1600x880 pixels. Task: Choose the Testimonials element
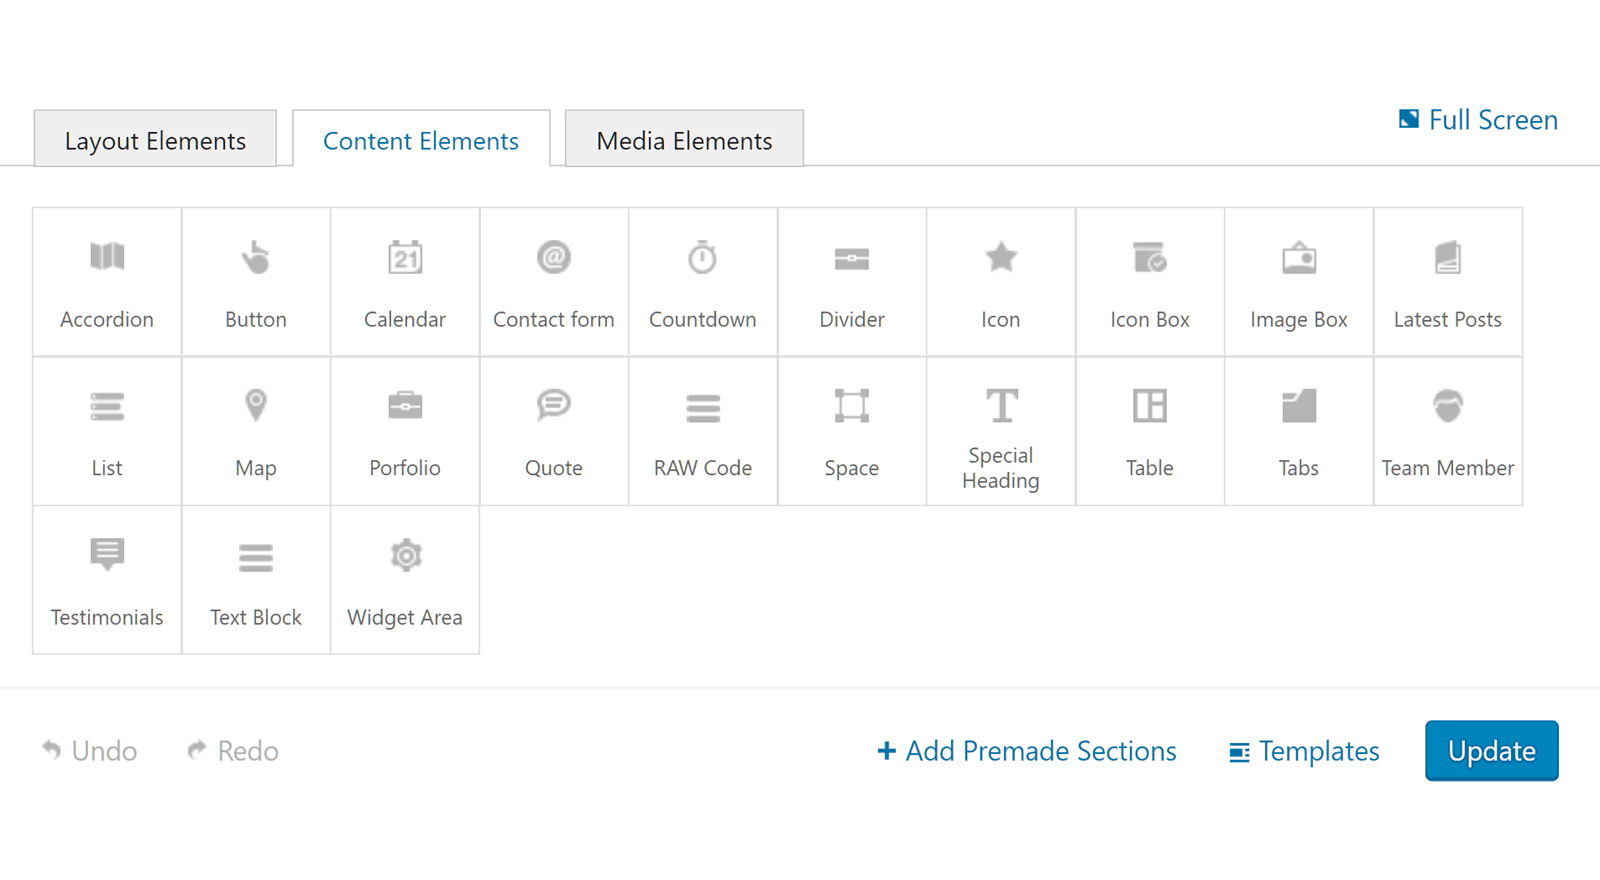107,580
